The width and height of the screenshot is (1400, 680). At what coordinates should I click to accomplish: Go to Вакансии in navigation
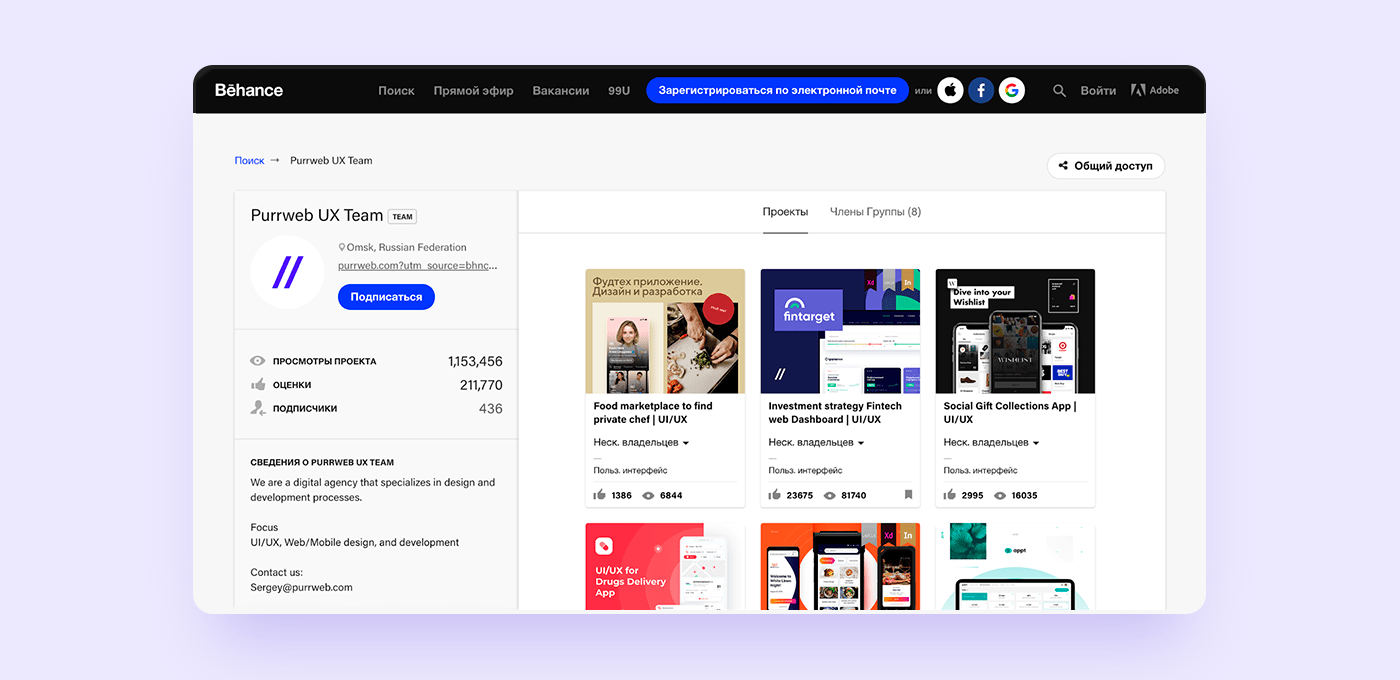click(561, 90)
